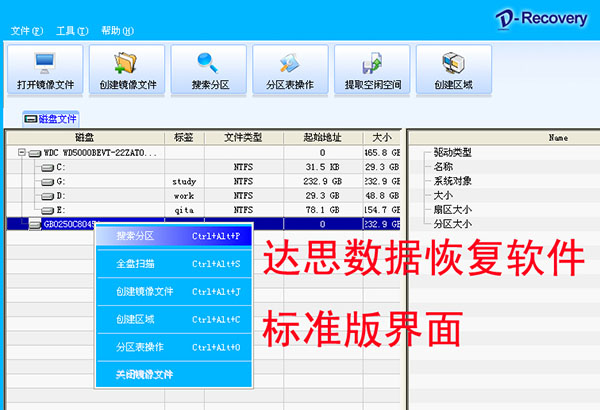Choose 全盘扫描 from the context menu
Screen dimensions: 600x410
coord(174,264)
